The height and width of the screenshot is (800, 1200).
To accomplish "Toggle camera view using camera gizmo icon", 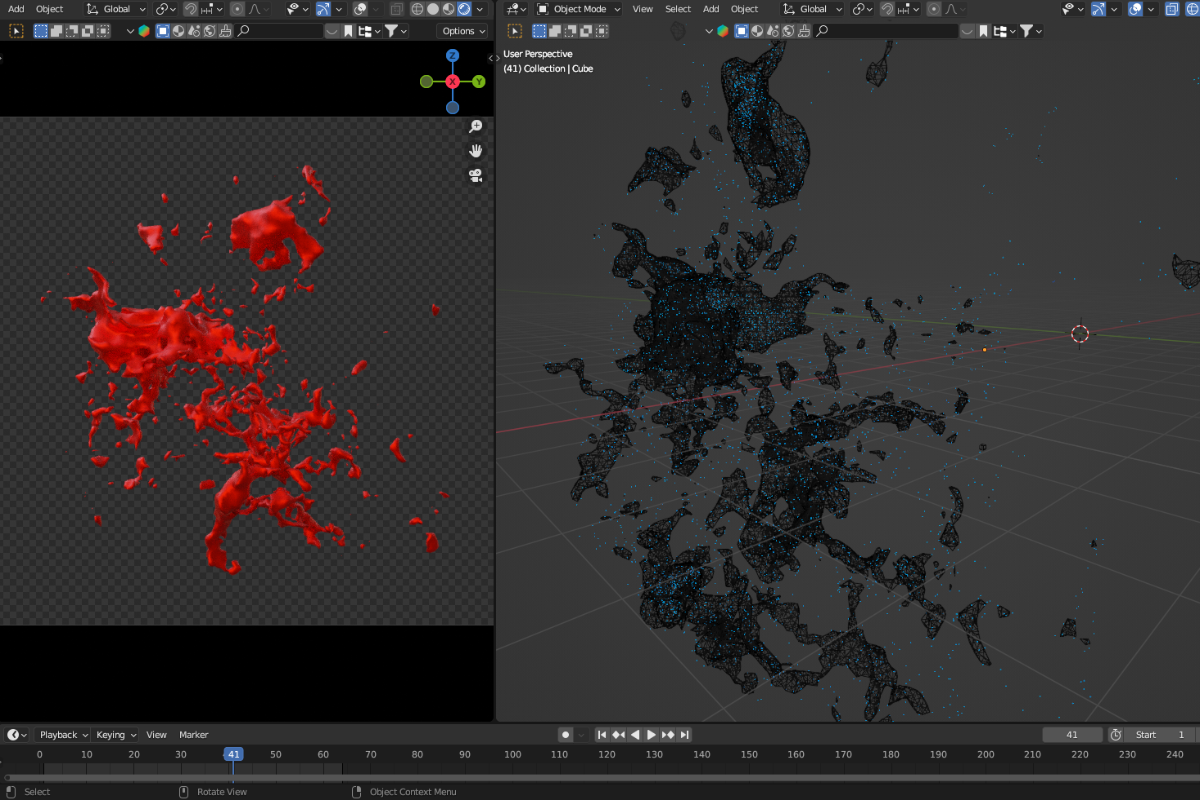I will click(476, 176).
